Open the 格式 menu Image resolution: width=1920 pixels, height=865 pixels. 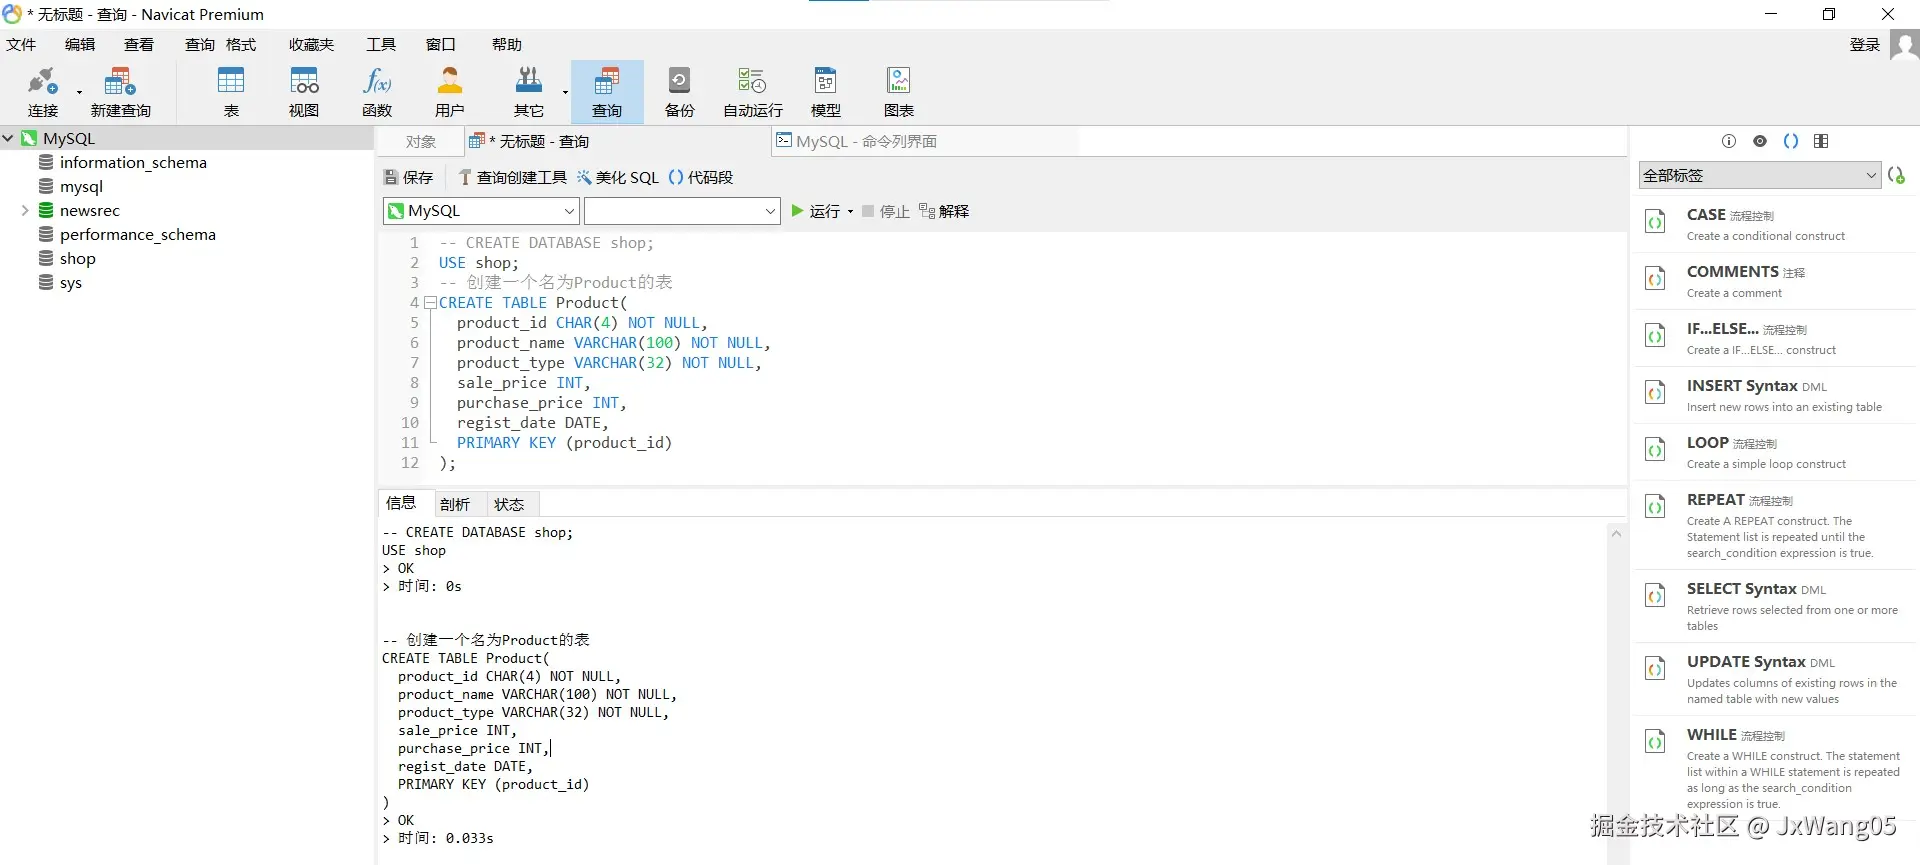click(241, 45)
